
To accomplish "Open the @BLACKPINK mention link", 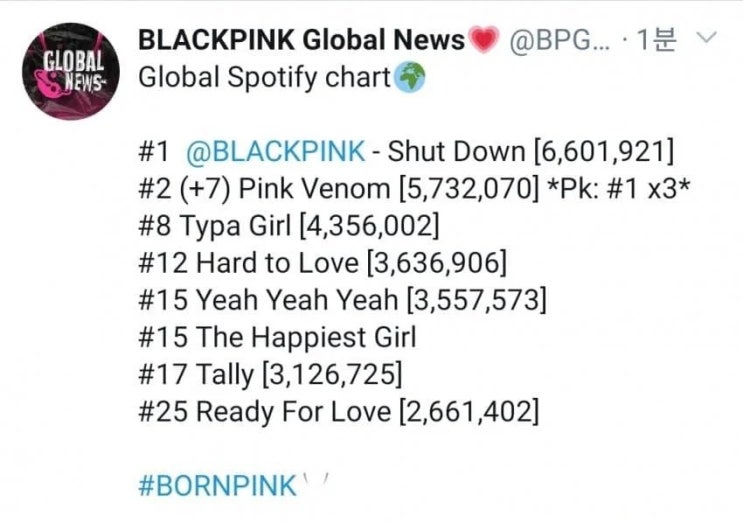I will pyautogui.click(x=276, y=152).
